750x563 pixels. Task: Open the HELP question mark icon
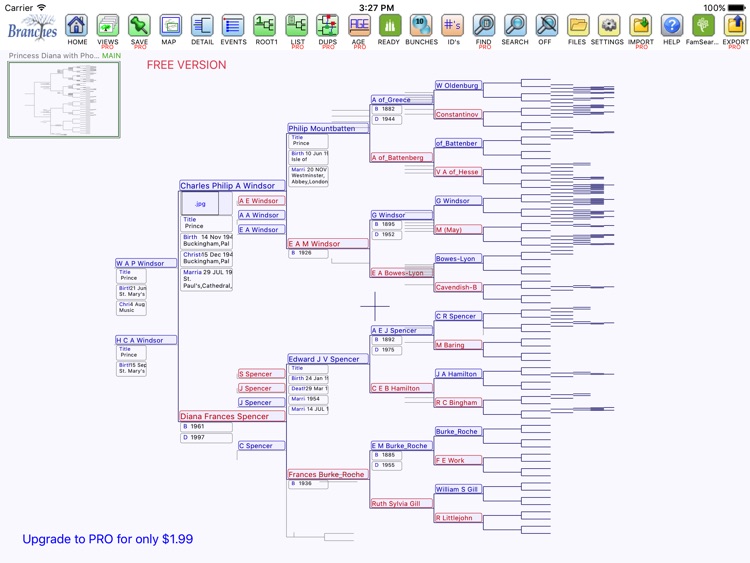click(x=672, y=26)
